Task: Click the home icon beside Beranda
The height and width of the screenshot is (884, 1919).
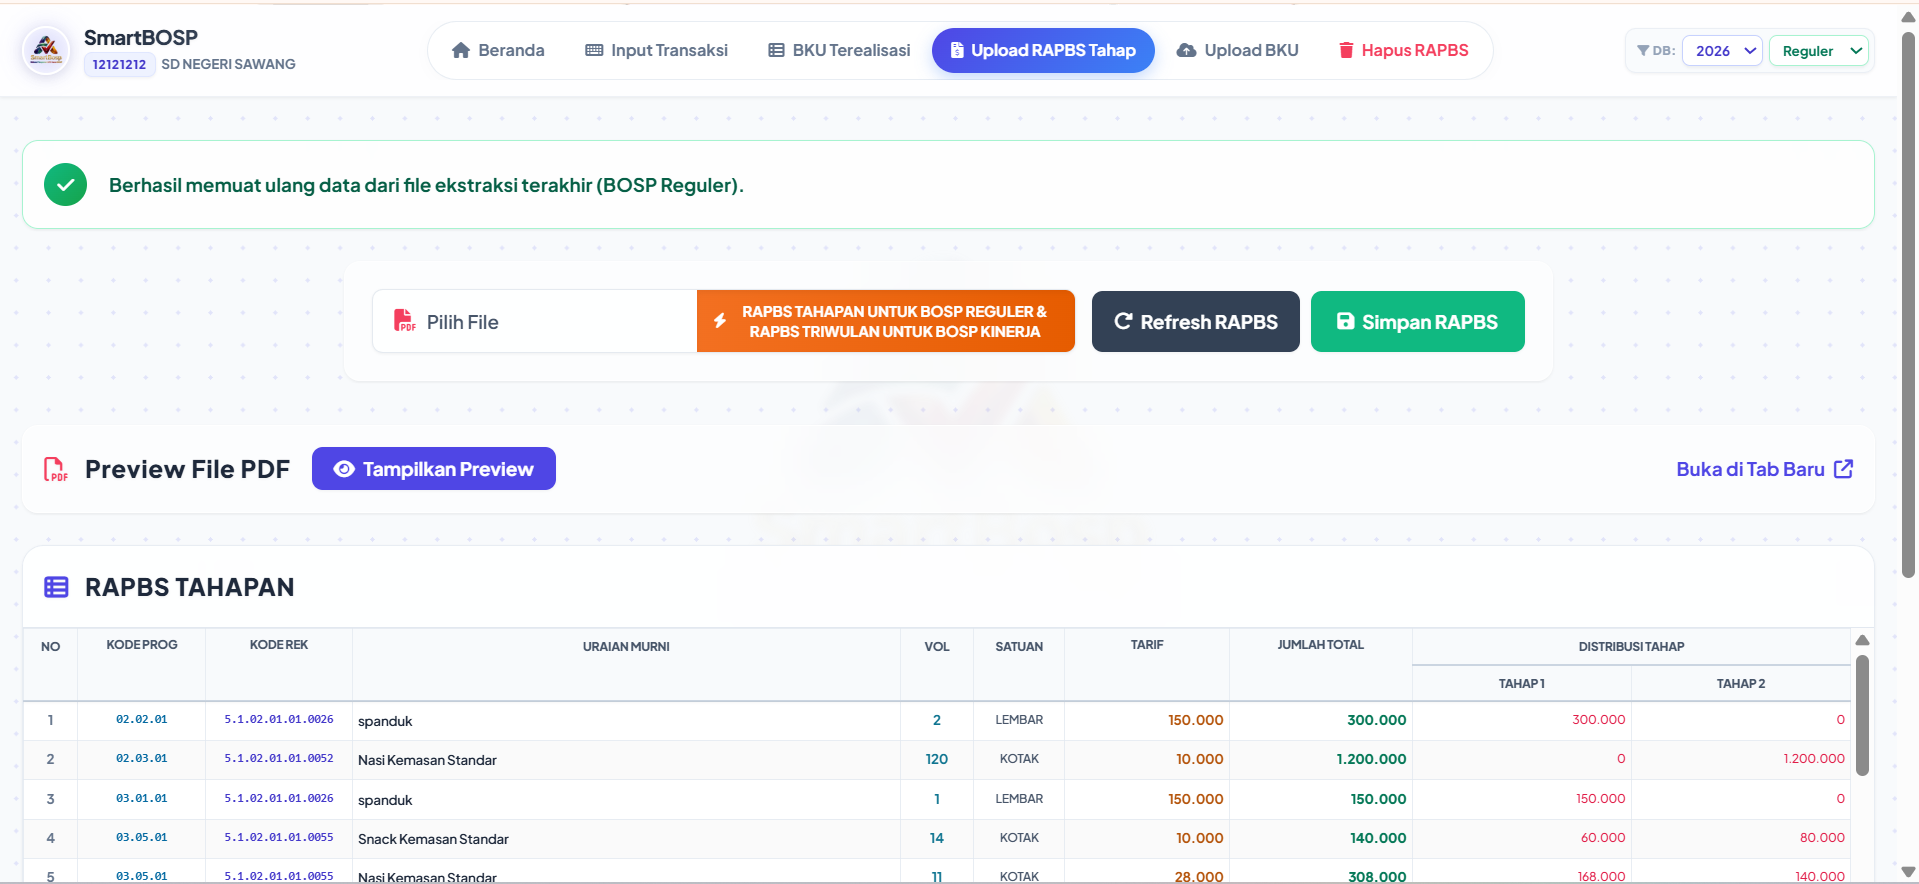Action: pos(461,50)
